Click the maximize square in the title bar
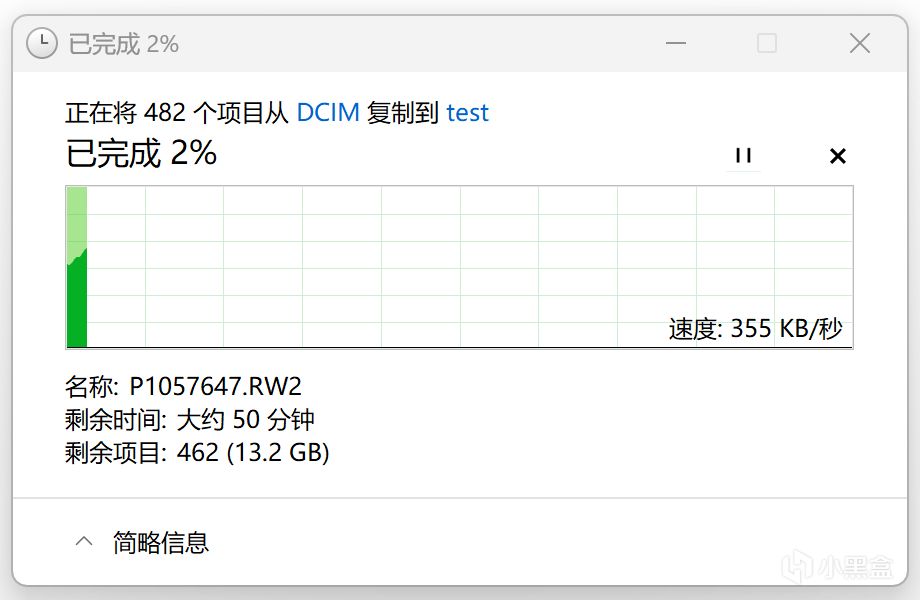 tap(767, 43)
